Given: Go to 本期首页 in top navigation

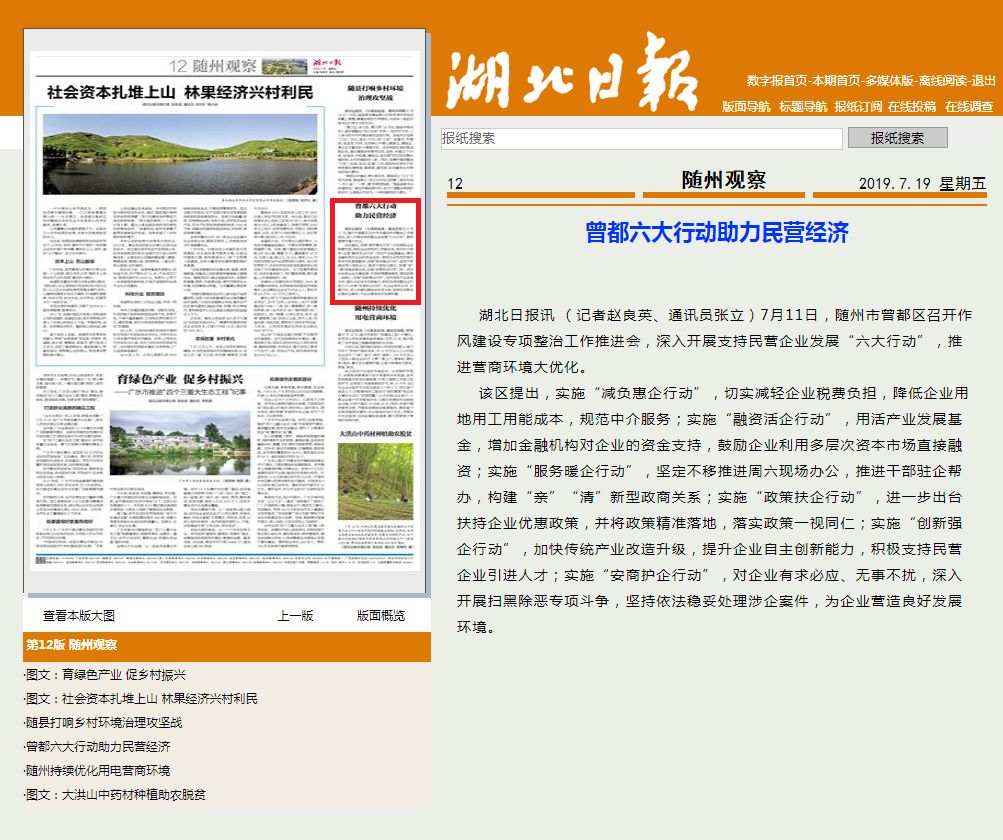Looking at the screenshot, I should [x=836, y=81].
